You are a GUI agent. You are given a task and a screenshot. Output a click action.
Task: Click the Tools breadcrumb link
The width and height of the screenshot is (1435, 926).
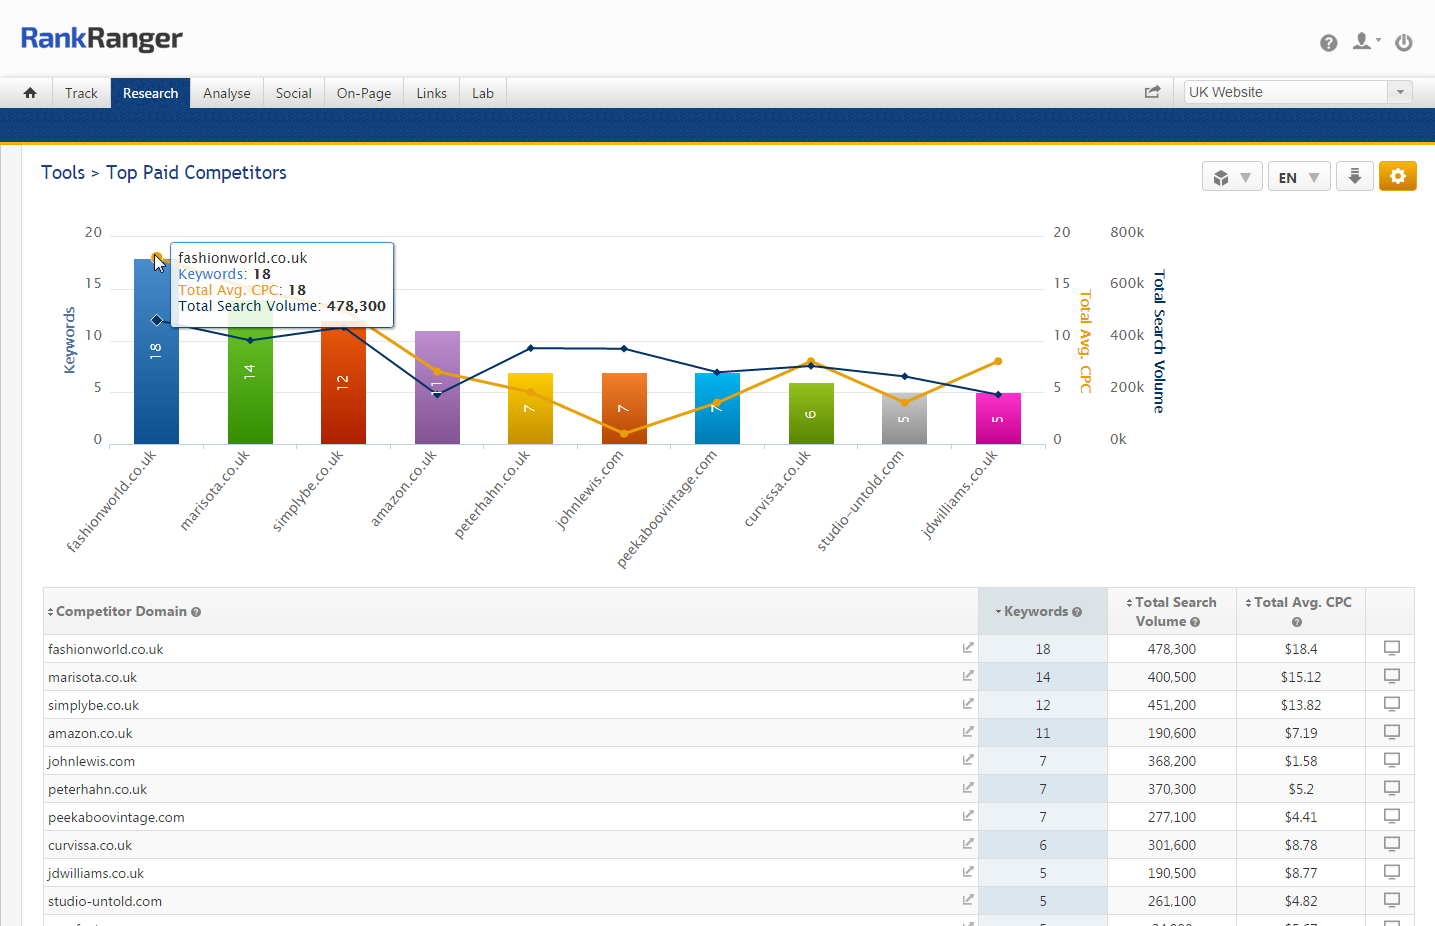click(63, 173)
